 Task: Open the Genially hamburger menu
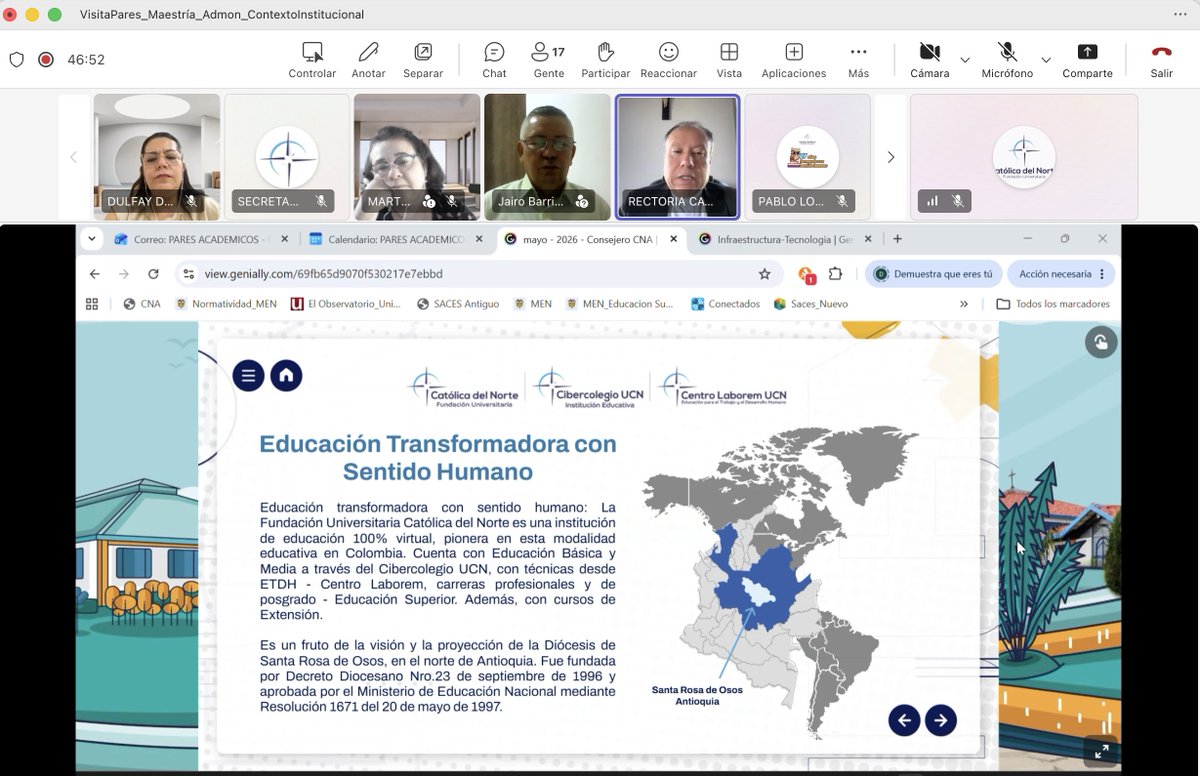(248, 376)
